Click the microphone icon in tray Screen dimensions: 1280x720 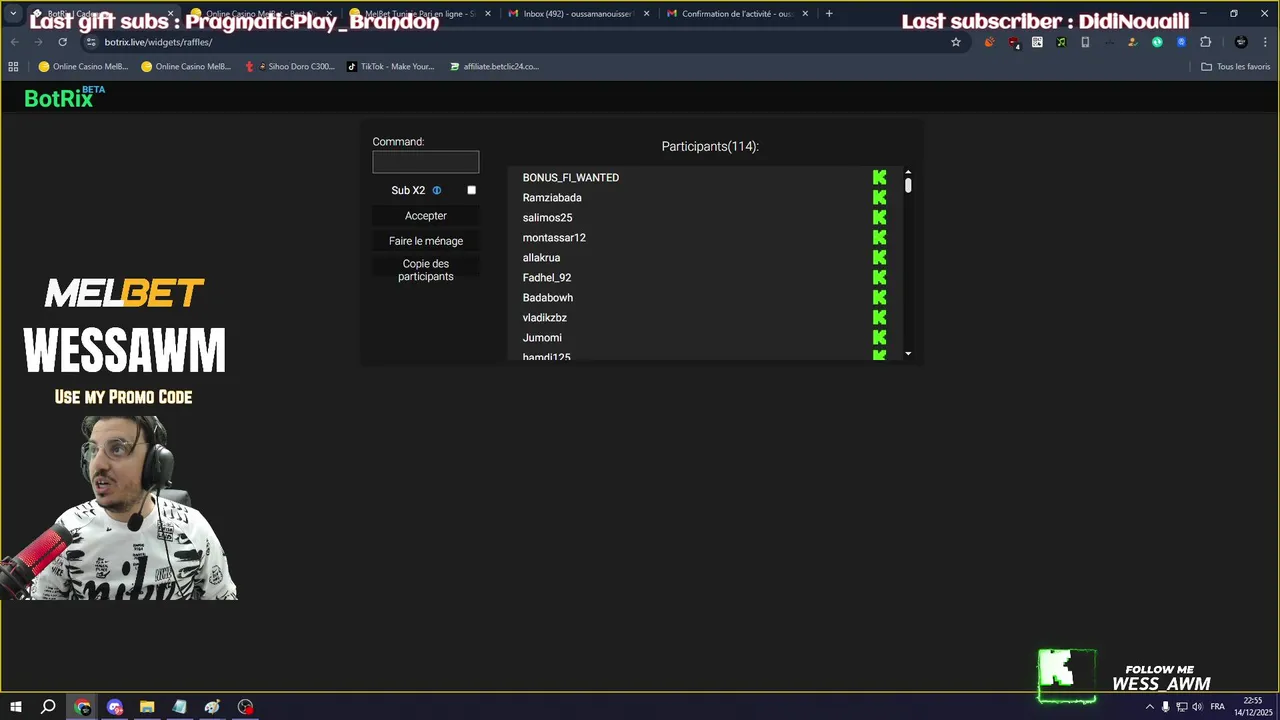tap(1165, 707)
